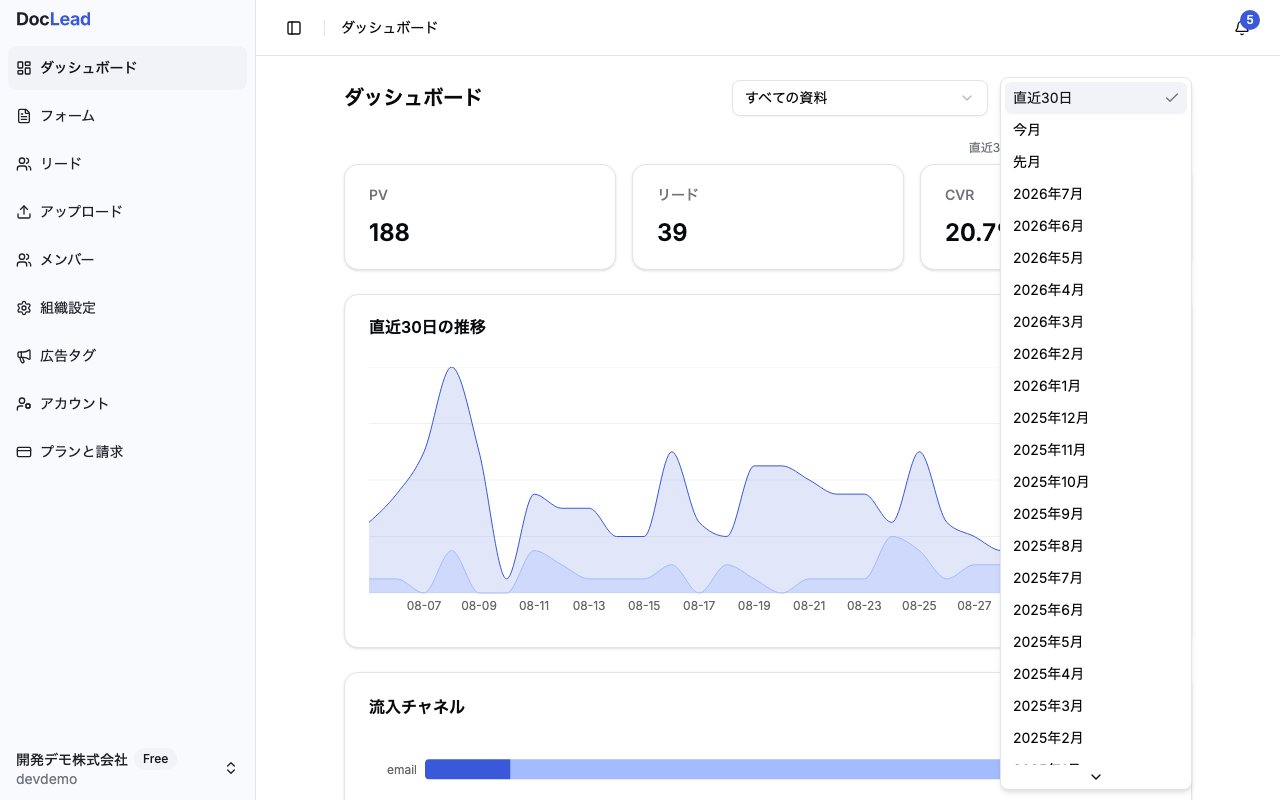Choose 2025年5月 from the list
This screenshot has height=800, width=1280.
(1096, 642)
